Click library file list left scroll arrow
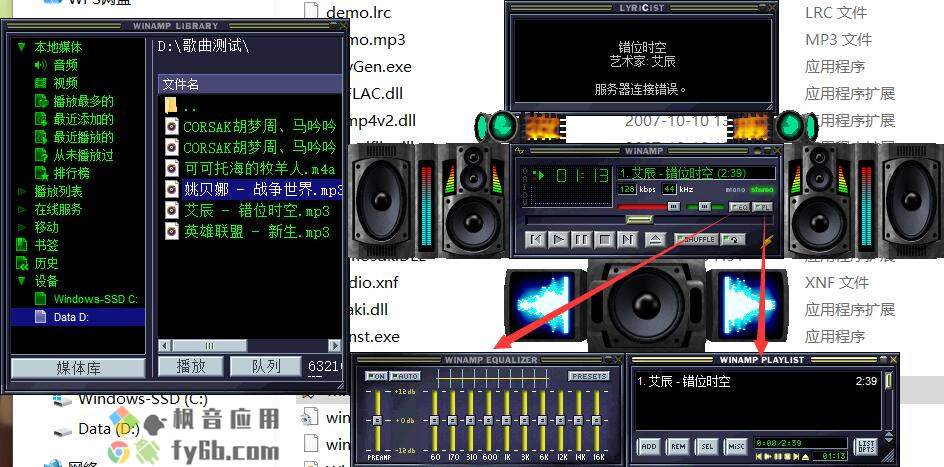This screenshot has width=944, height=467. pyautogui.click(x=164, y=346)
